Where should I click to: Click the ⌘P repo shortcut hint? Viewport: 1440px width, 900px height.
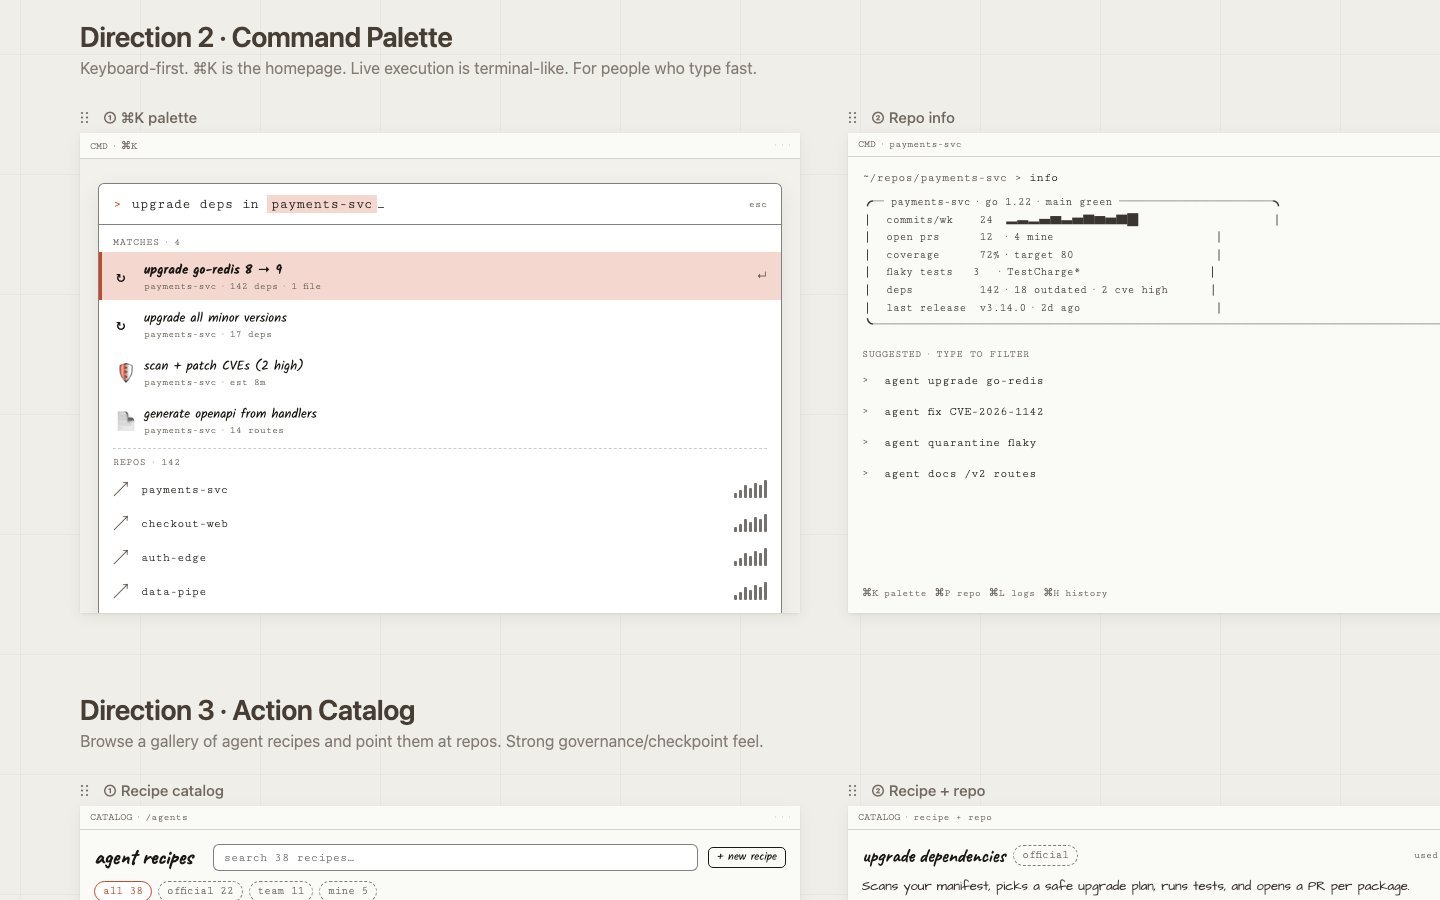958,593
